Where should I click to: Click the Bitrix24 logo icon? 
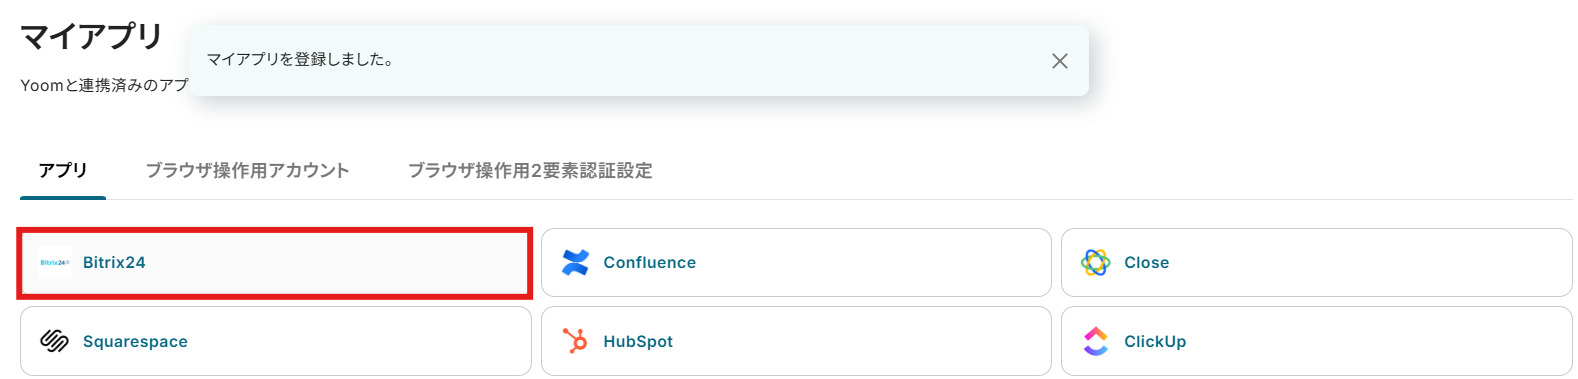tap(55, 263)
